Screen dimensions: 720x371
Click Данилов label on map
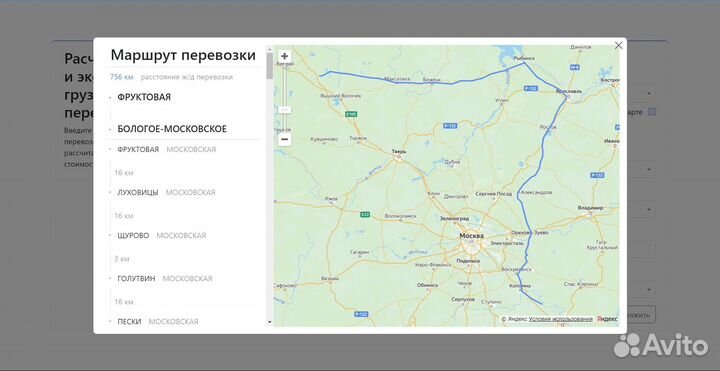[579, 47]
